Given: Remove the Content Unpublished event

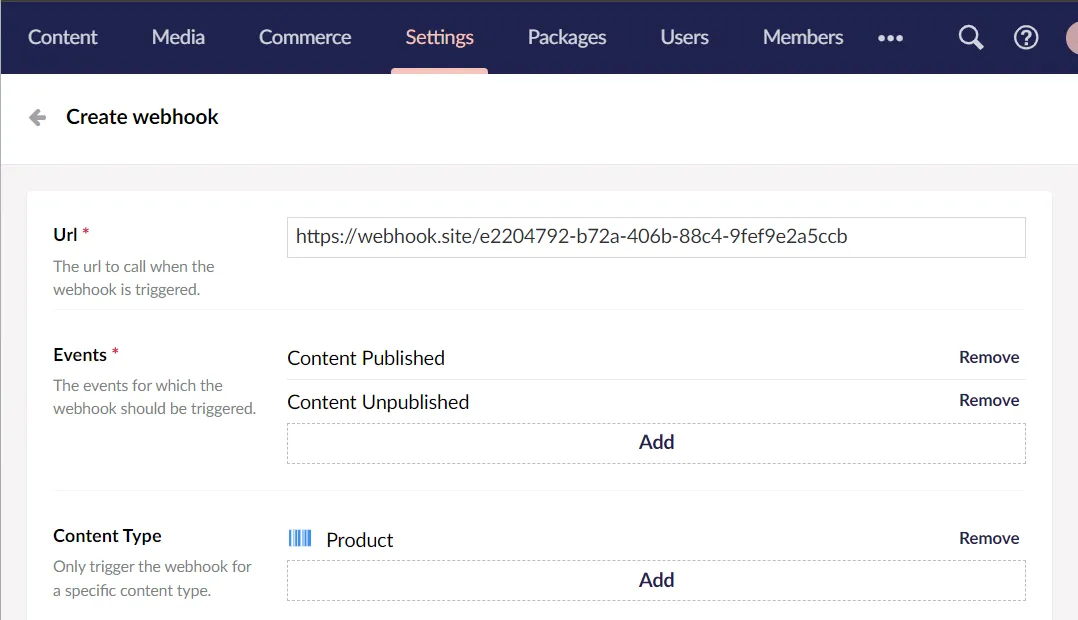Looking at the screenshot, I should [989, 401].
